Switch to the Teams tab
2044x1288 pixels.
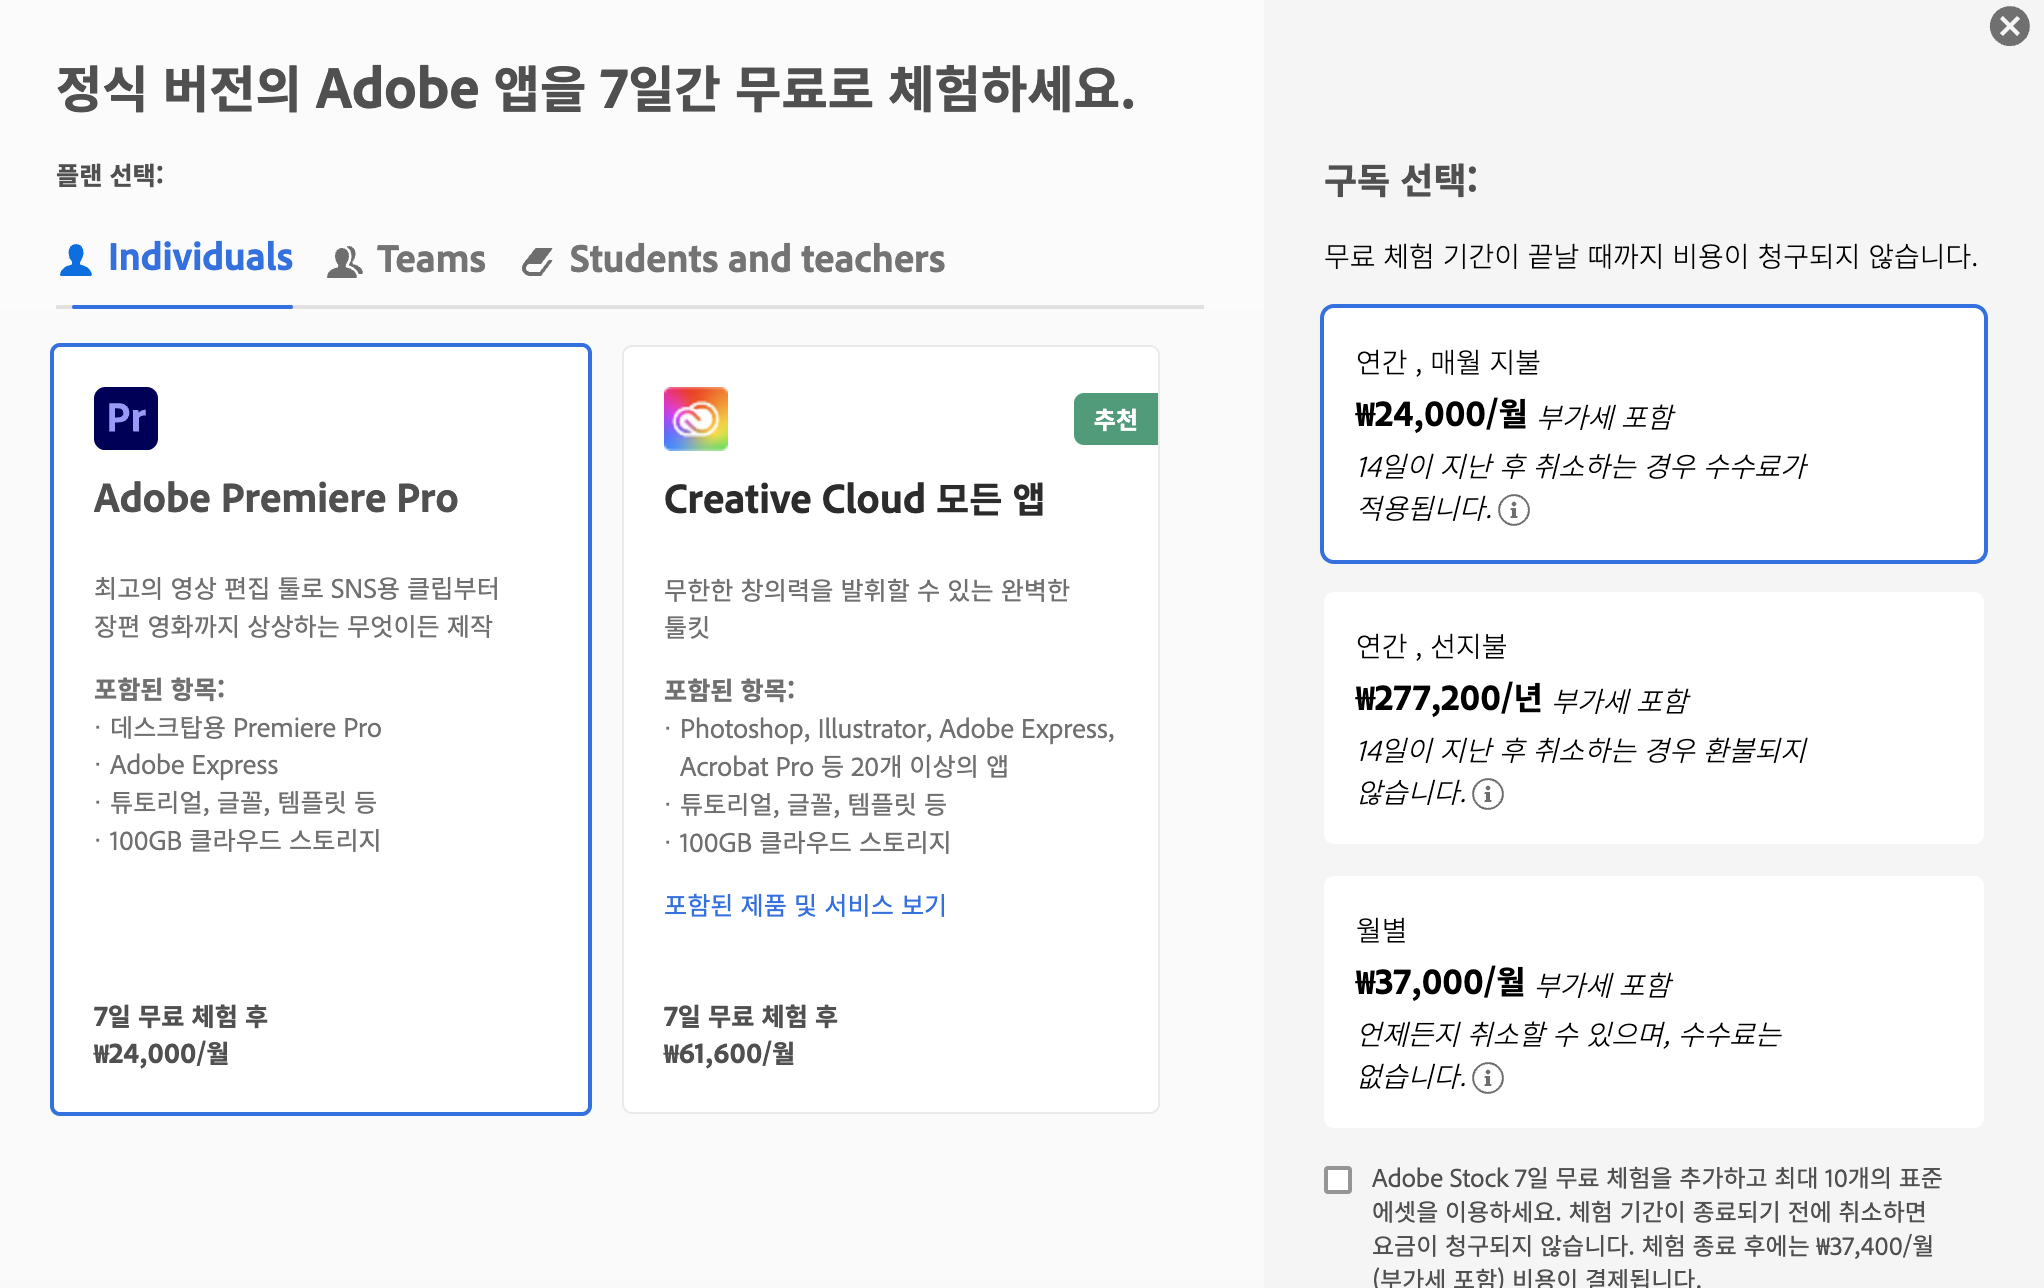click(x=406, y=260)
